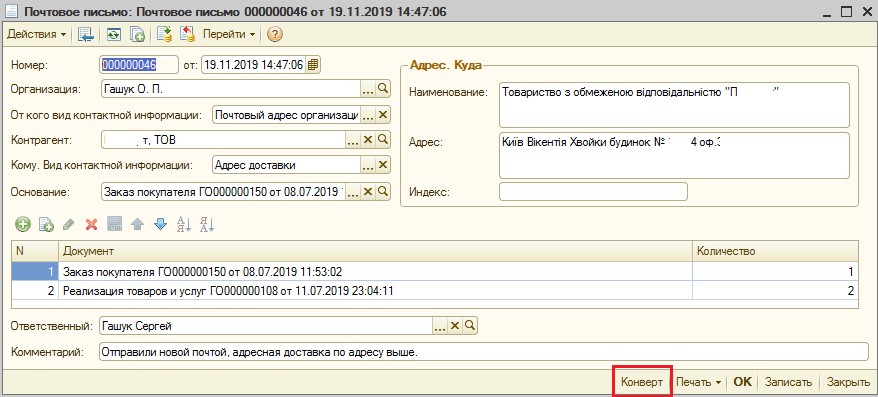Screen dimensions: 878x397
Task: Clear the Контрагент field with X
Action: [368, 139]
